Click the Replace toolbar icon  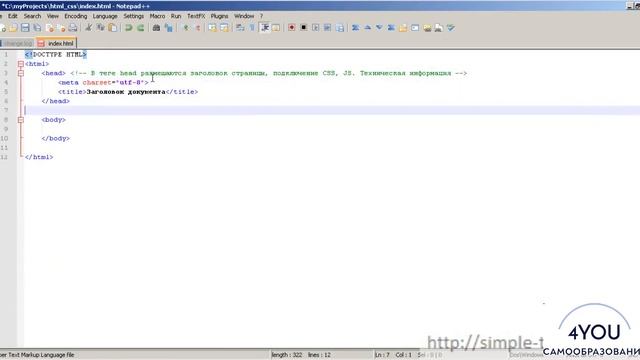point(168,28)
